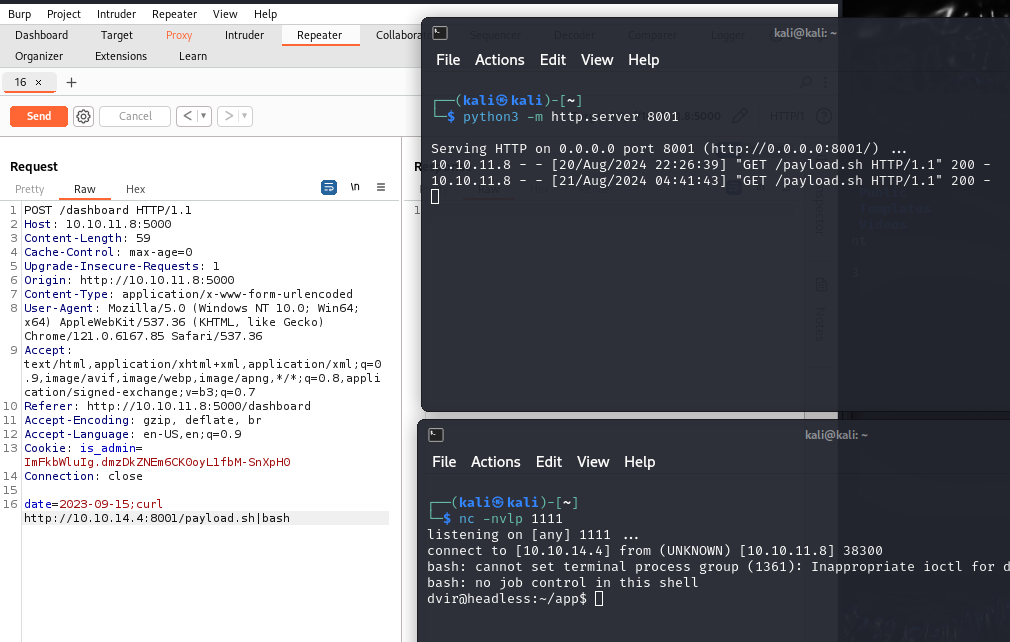The height and width of the screenshot is (642, 1010).
Task: Toggle non-printable characters \n icon
Action: [x=355, y=187]
